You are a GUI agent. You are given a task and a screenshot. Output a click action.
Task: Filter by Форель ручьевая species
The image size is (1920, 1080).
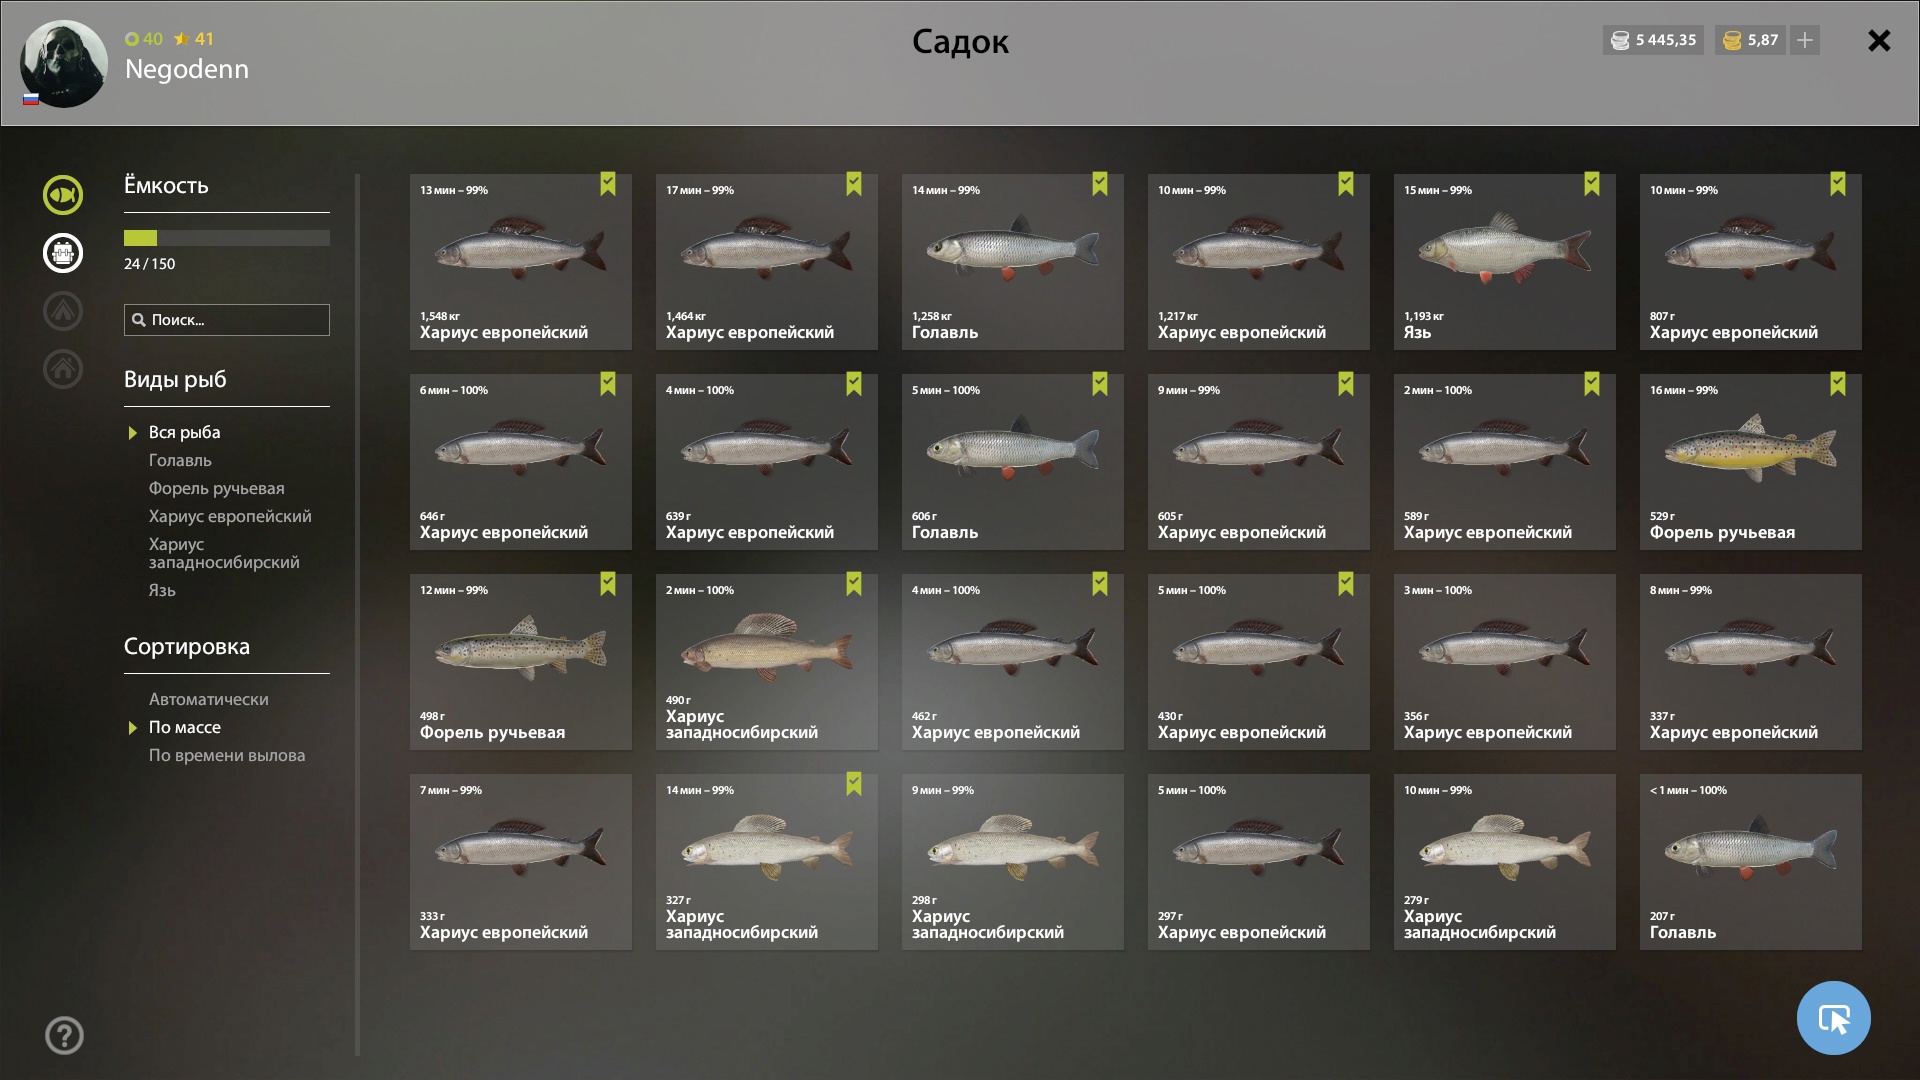click(x=216, y=488)
